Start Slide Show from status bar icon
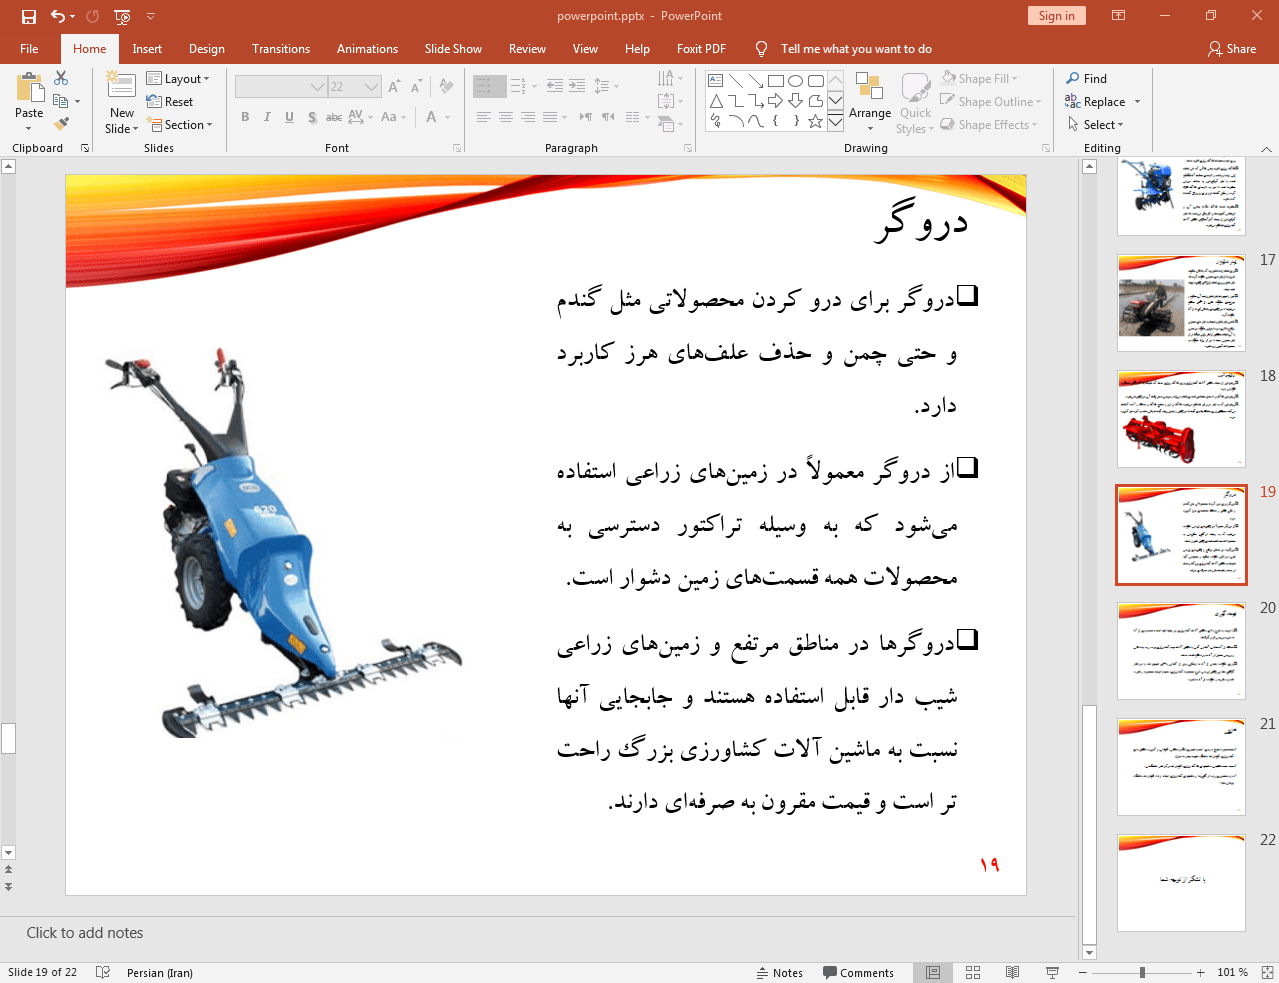1279x983 pixels. click(x=1052, y=973)
